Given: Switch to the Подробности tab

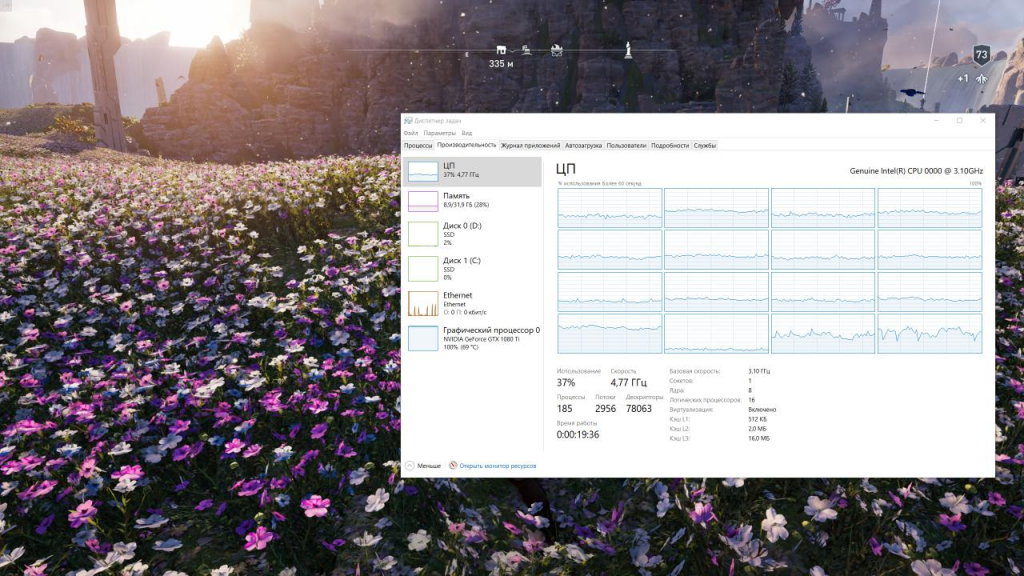Looking at the screenshot, I should pyautogui.click(x=670, y=145).
